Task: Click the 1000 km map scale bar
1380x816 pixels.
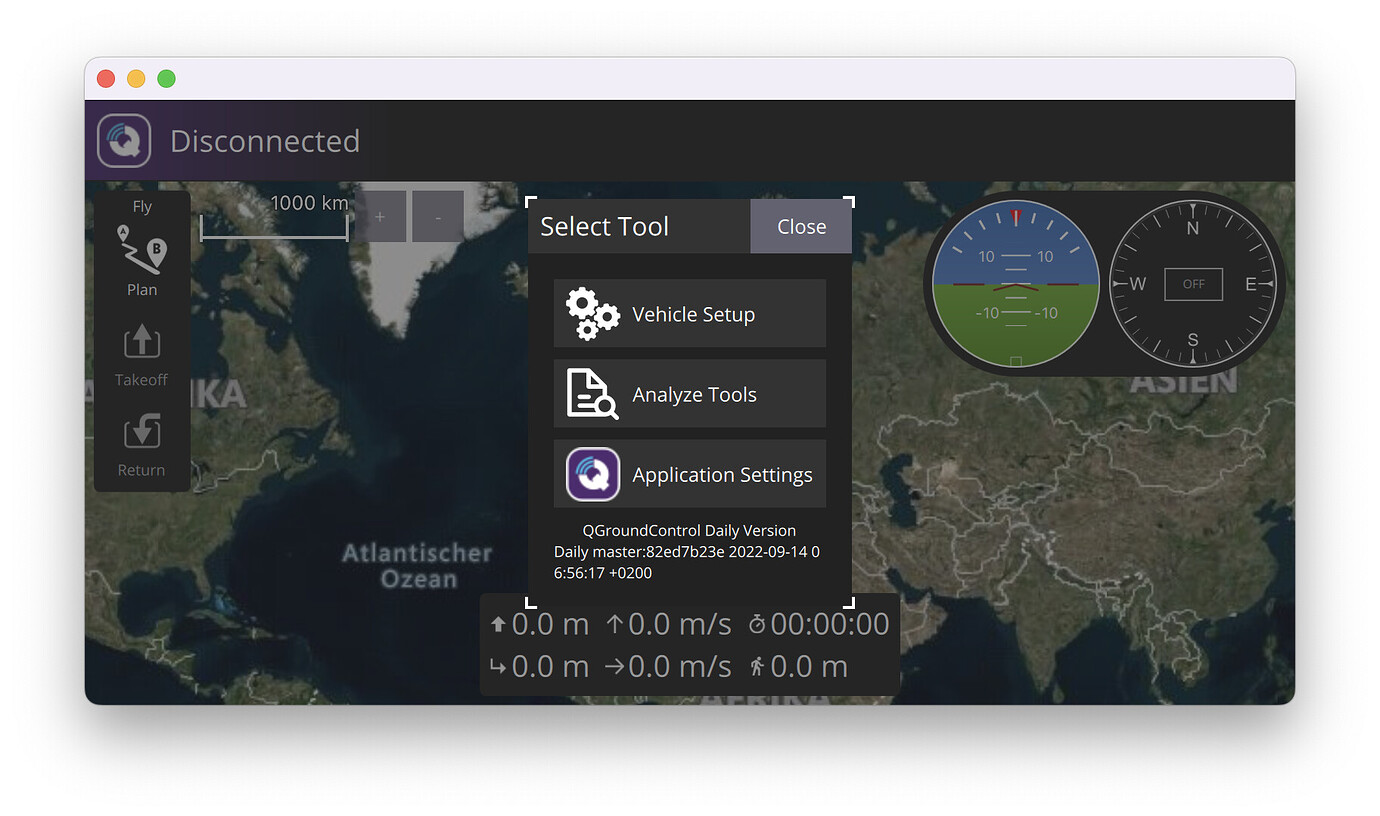Action: (274, 218)
